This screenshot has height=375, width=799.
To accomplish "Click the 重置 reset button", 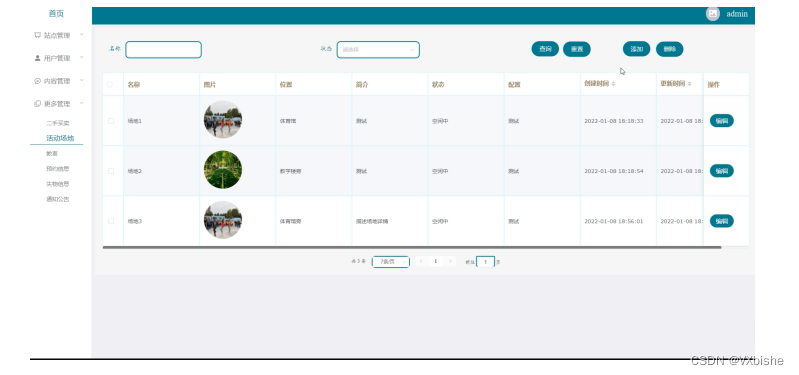I will (x=577, y=49).
